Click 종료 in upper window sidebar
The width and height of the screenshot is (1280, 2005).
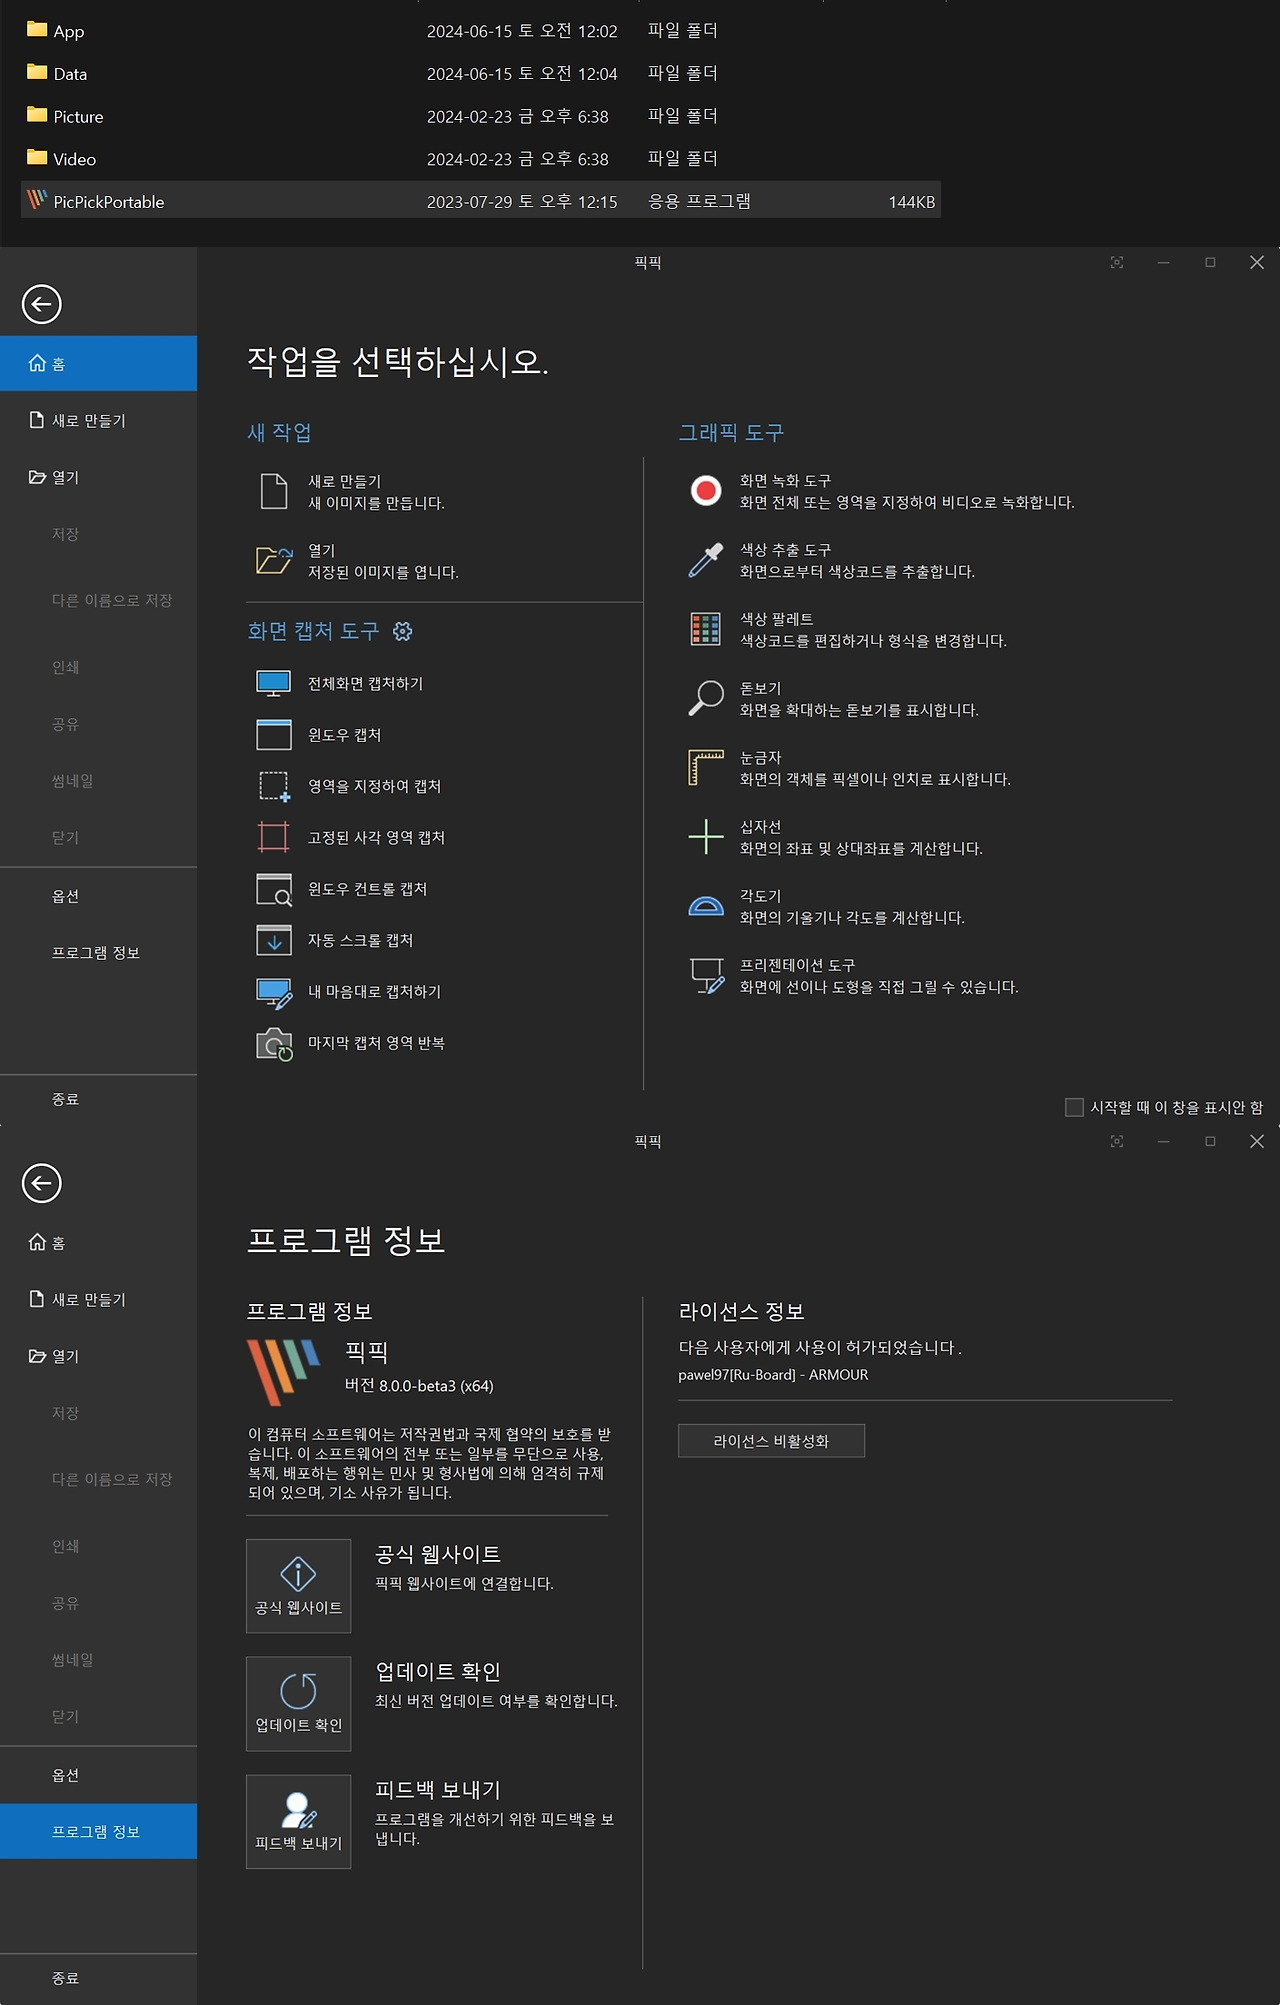pyautogui.click(x=98, y=1099)
